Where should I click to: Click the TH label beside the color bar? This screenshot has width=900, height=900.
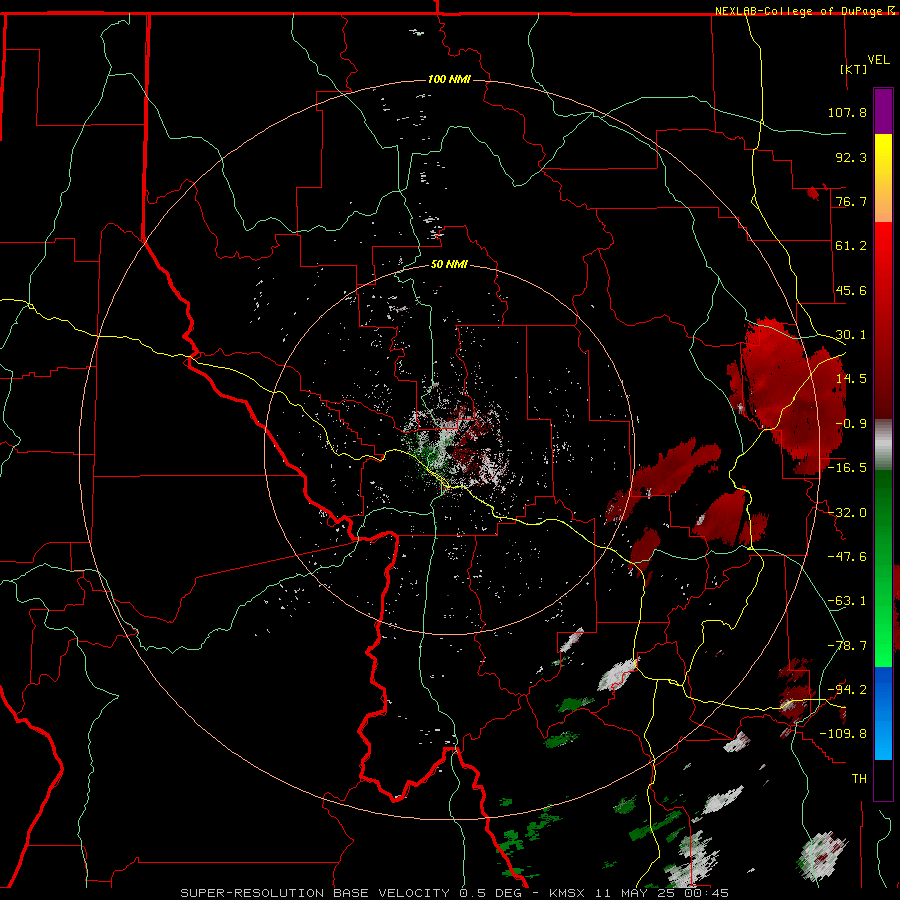859,779
